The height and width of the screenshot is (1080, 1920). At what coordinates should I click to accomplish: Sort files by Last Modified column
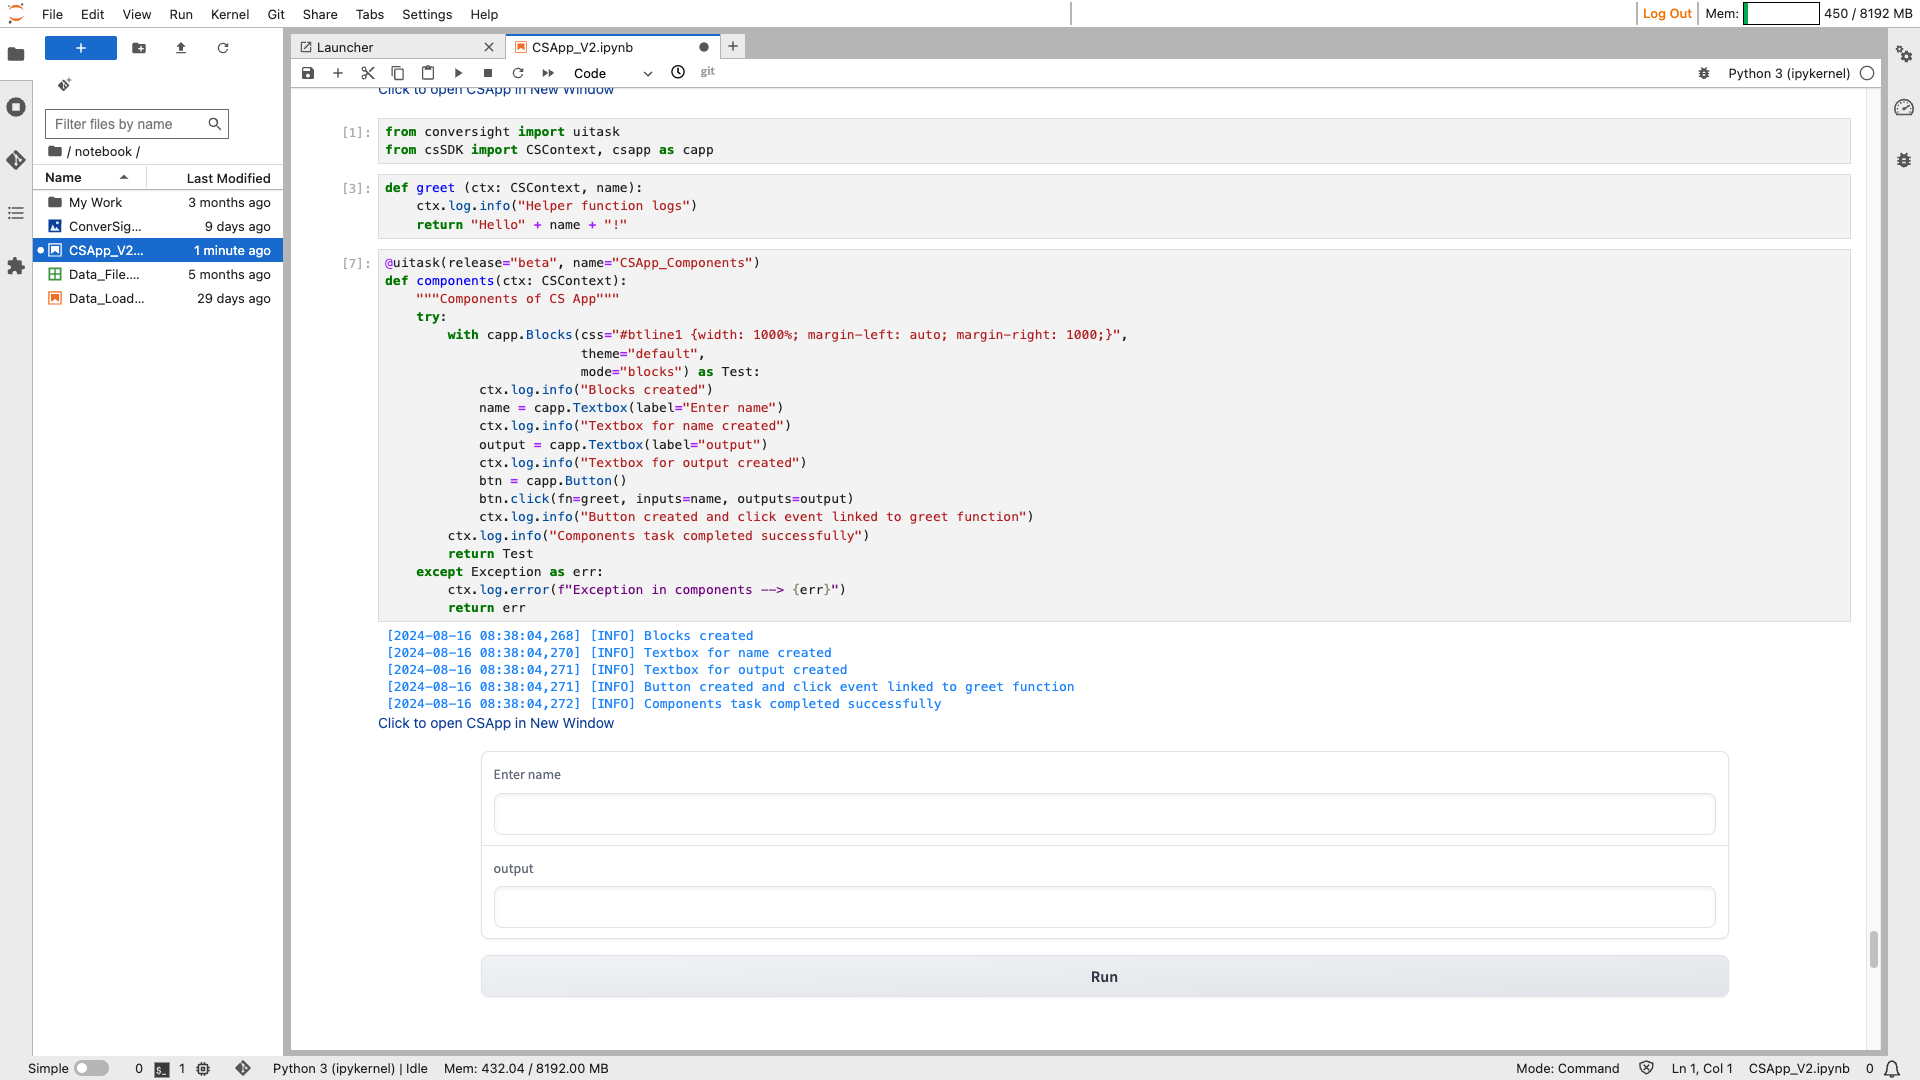[x=214, y=178]
